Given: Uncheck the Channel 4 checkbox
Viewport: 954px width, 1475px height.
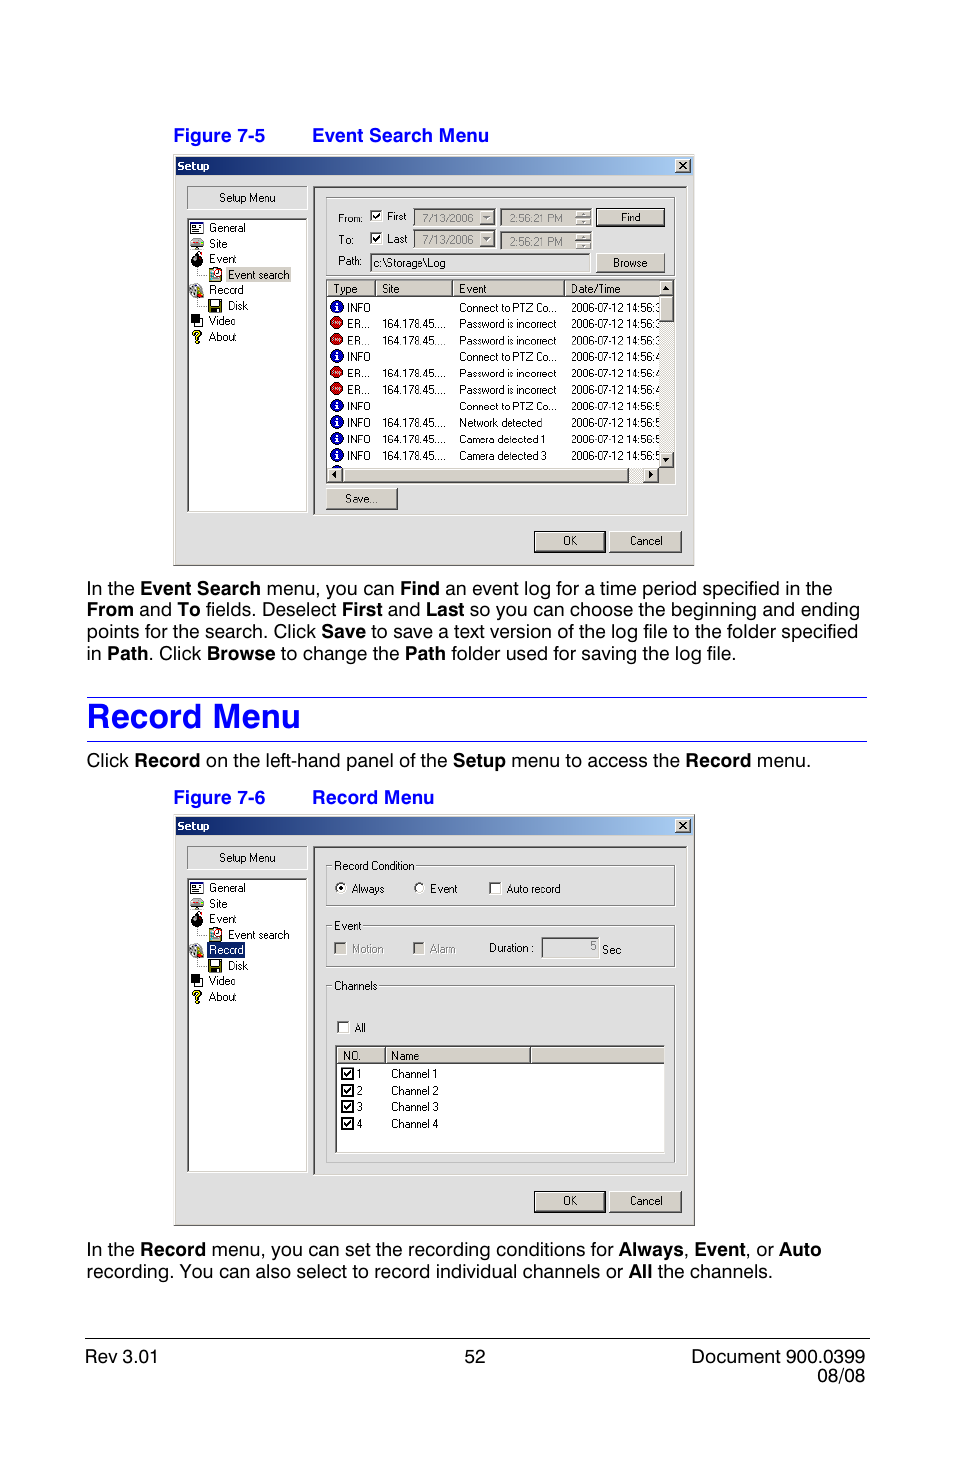Looking at the screenshot, I should click(x=348, y=1124).
